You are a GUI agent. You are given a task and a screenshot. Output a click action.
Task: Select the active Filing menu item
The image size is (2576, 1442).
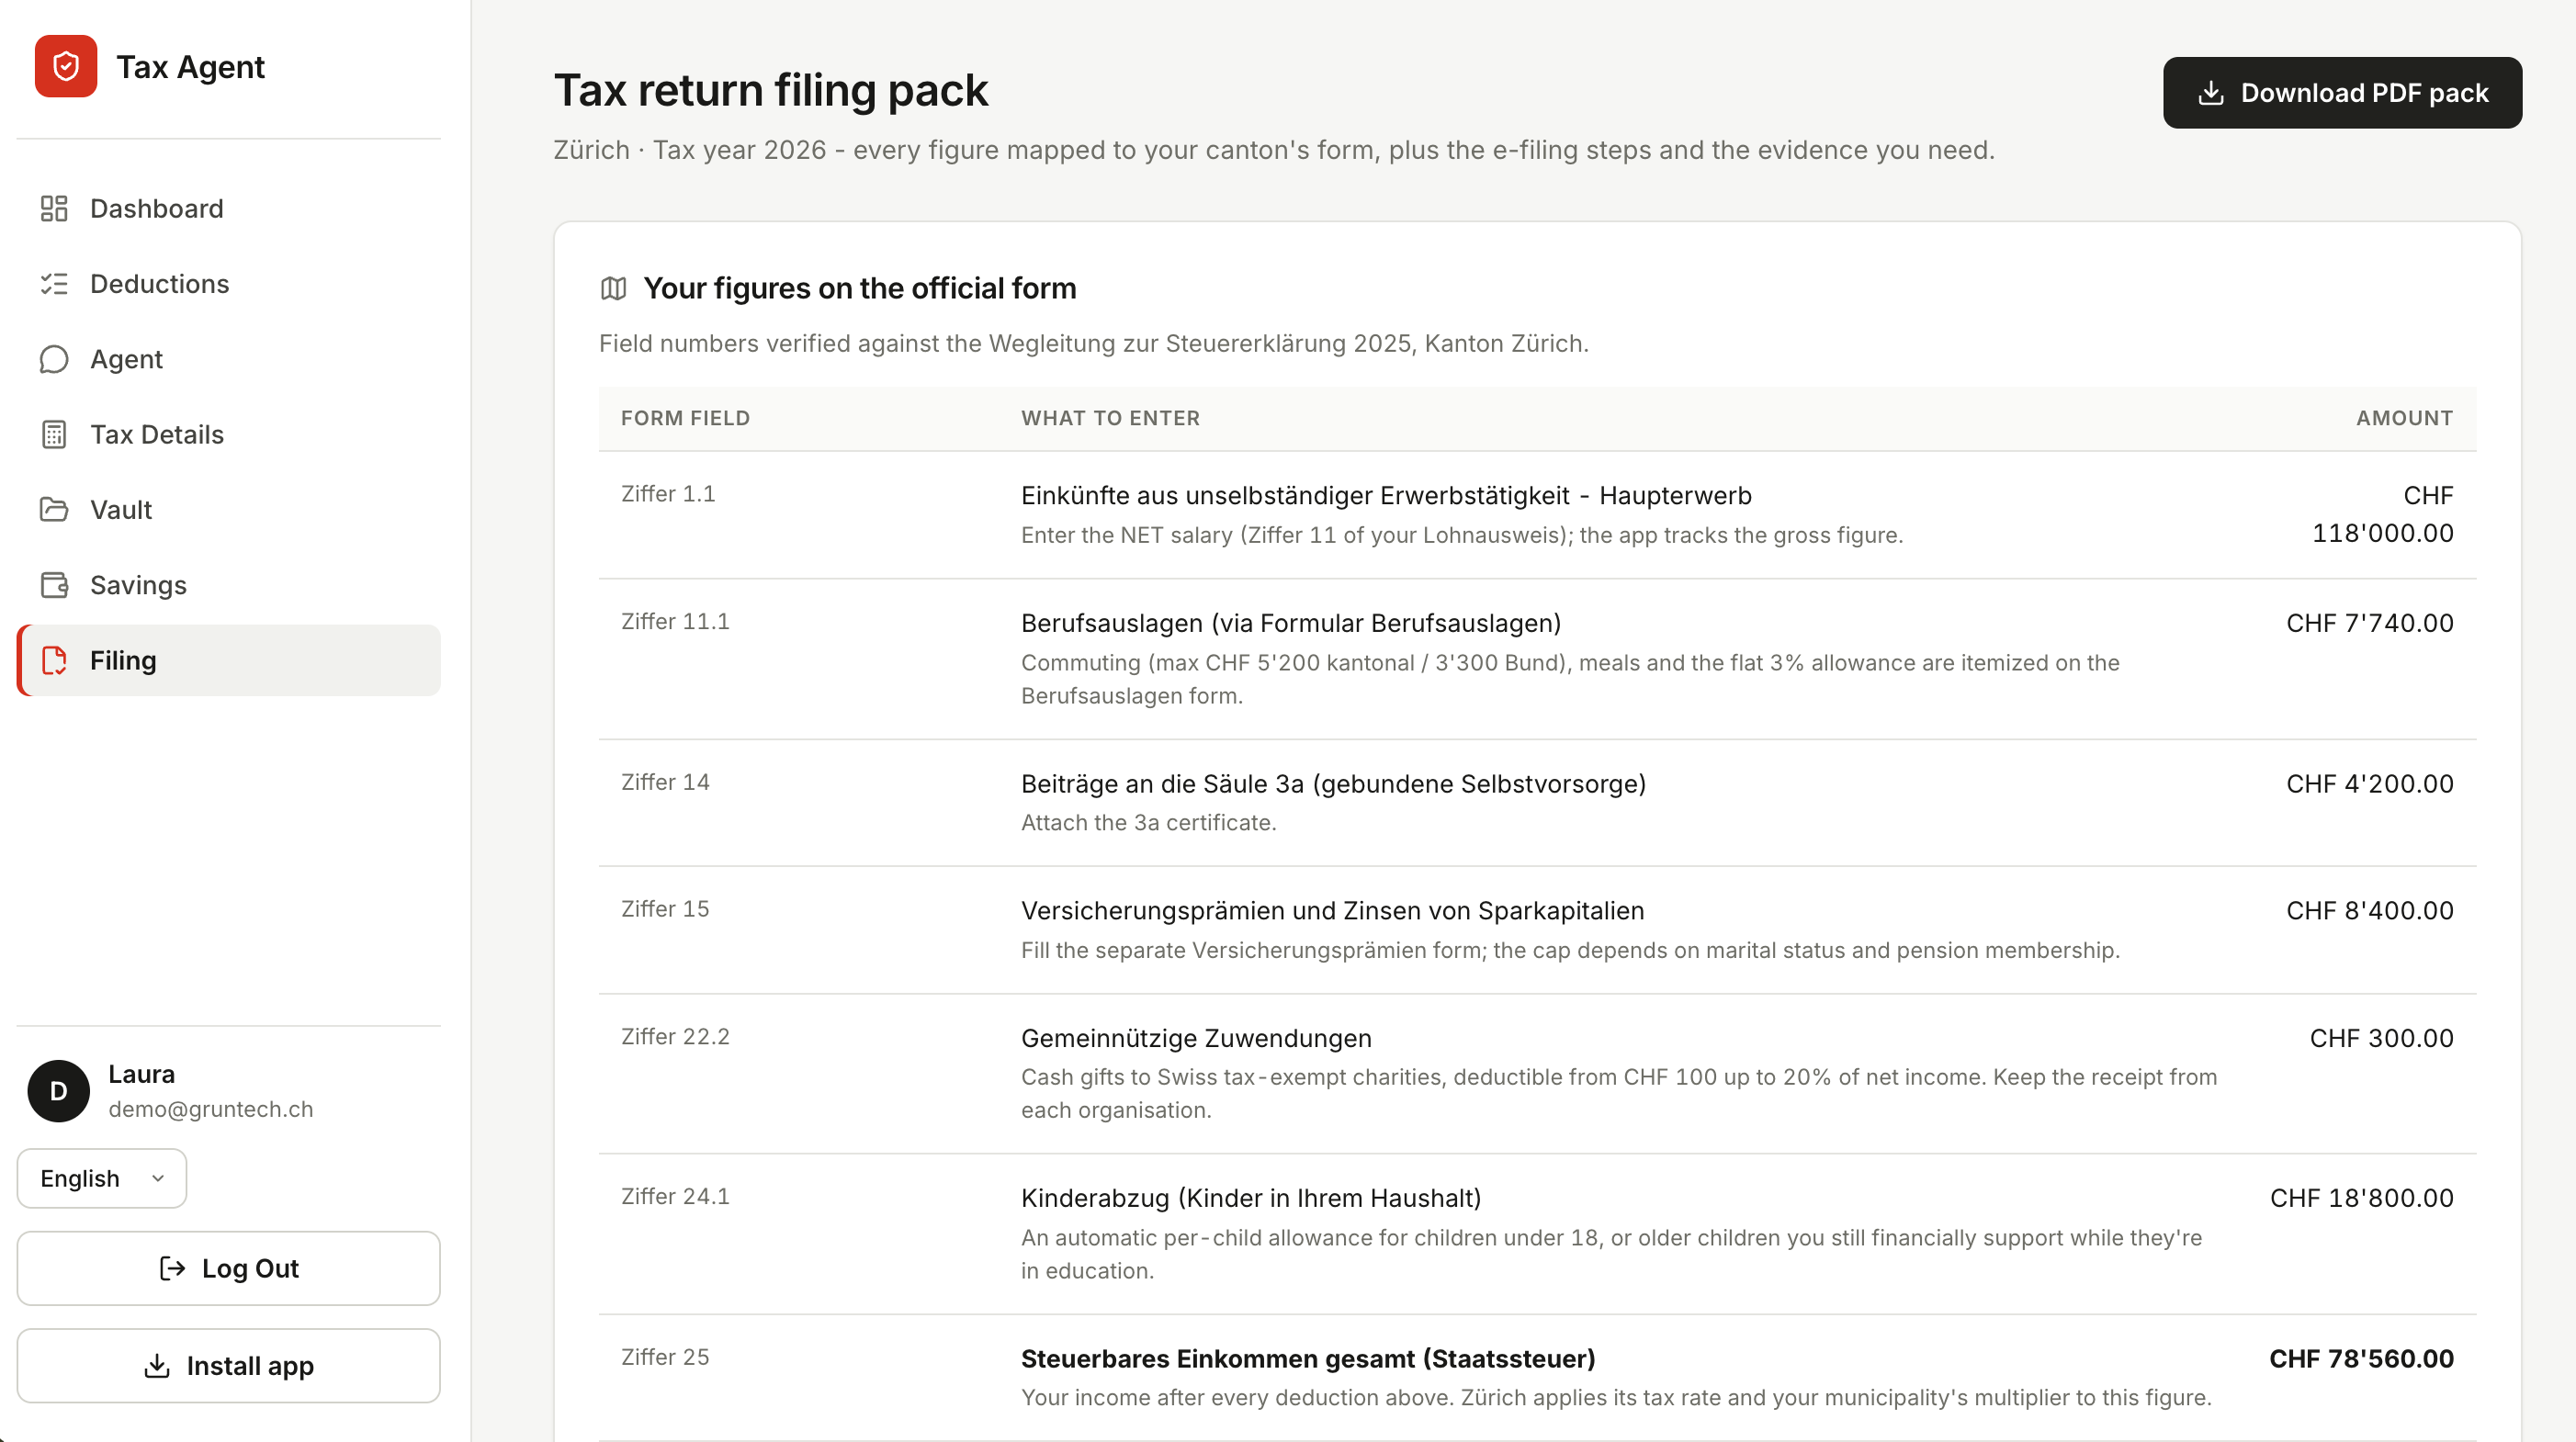click(x=229, y=660)
